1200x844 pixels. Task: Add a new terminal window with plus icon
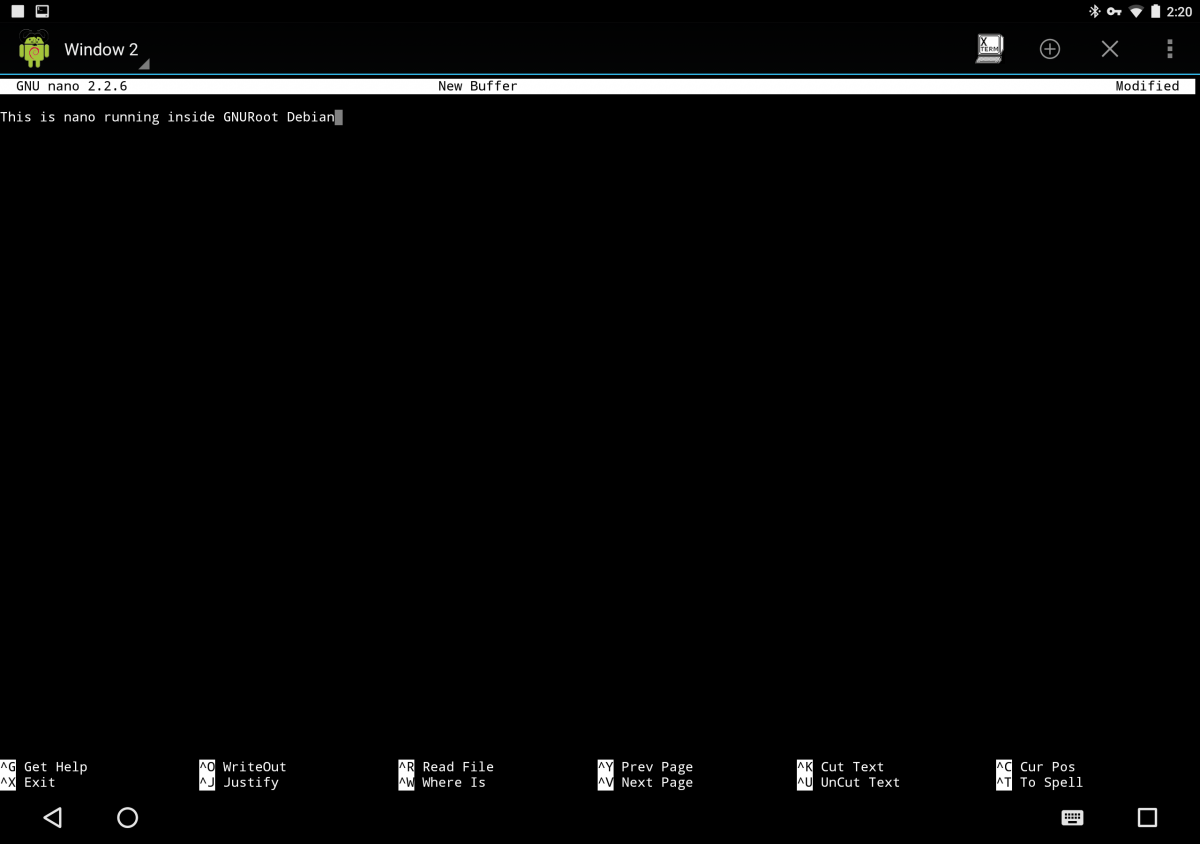[1049, 49]
